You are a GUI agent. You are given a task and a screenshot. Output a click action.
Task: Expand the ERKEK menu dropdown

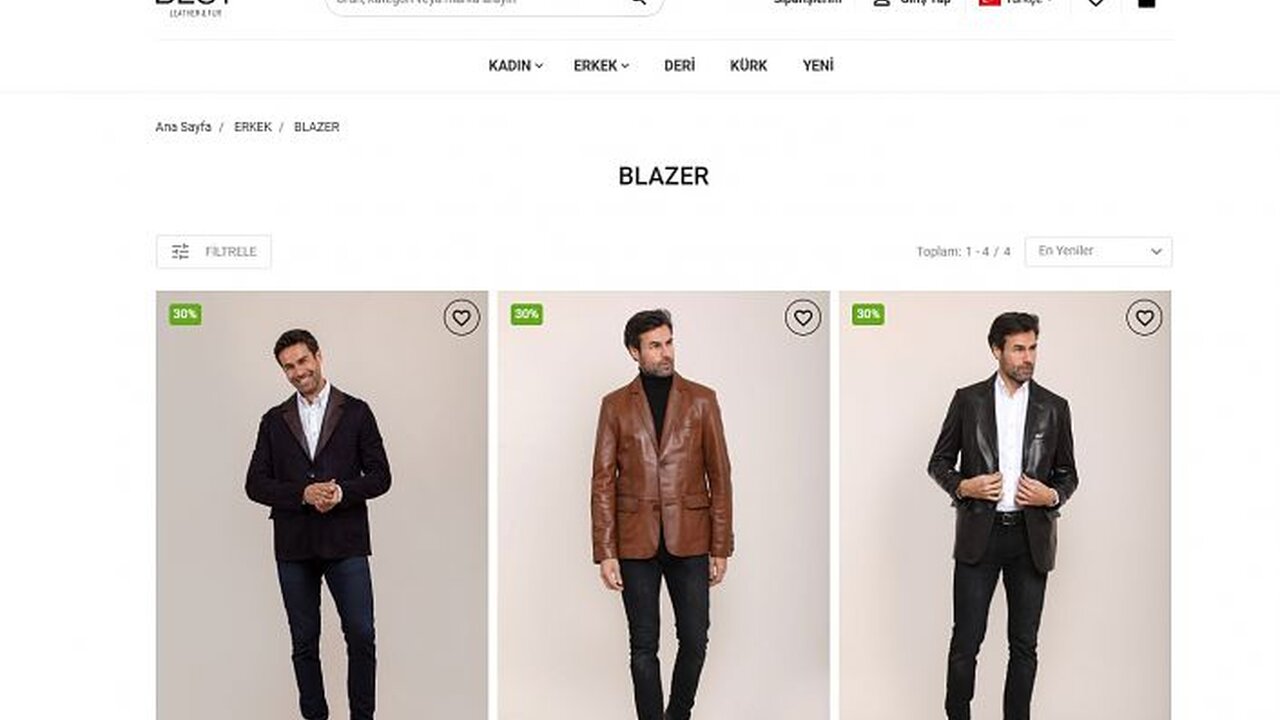601,66
